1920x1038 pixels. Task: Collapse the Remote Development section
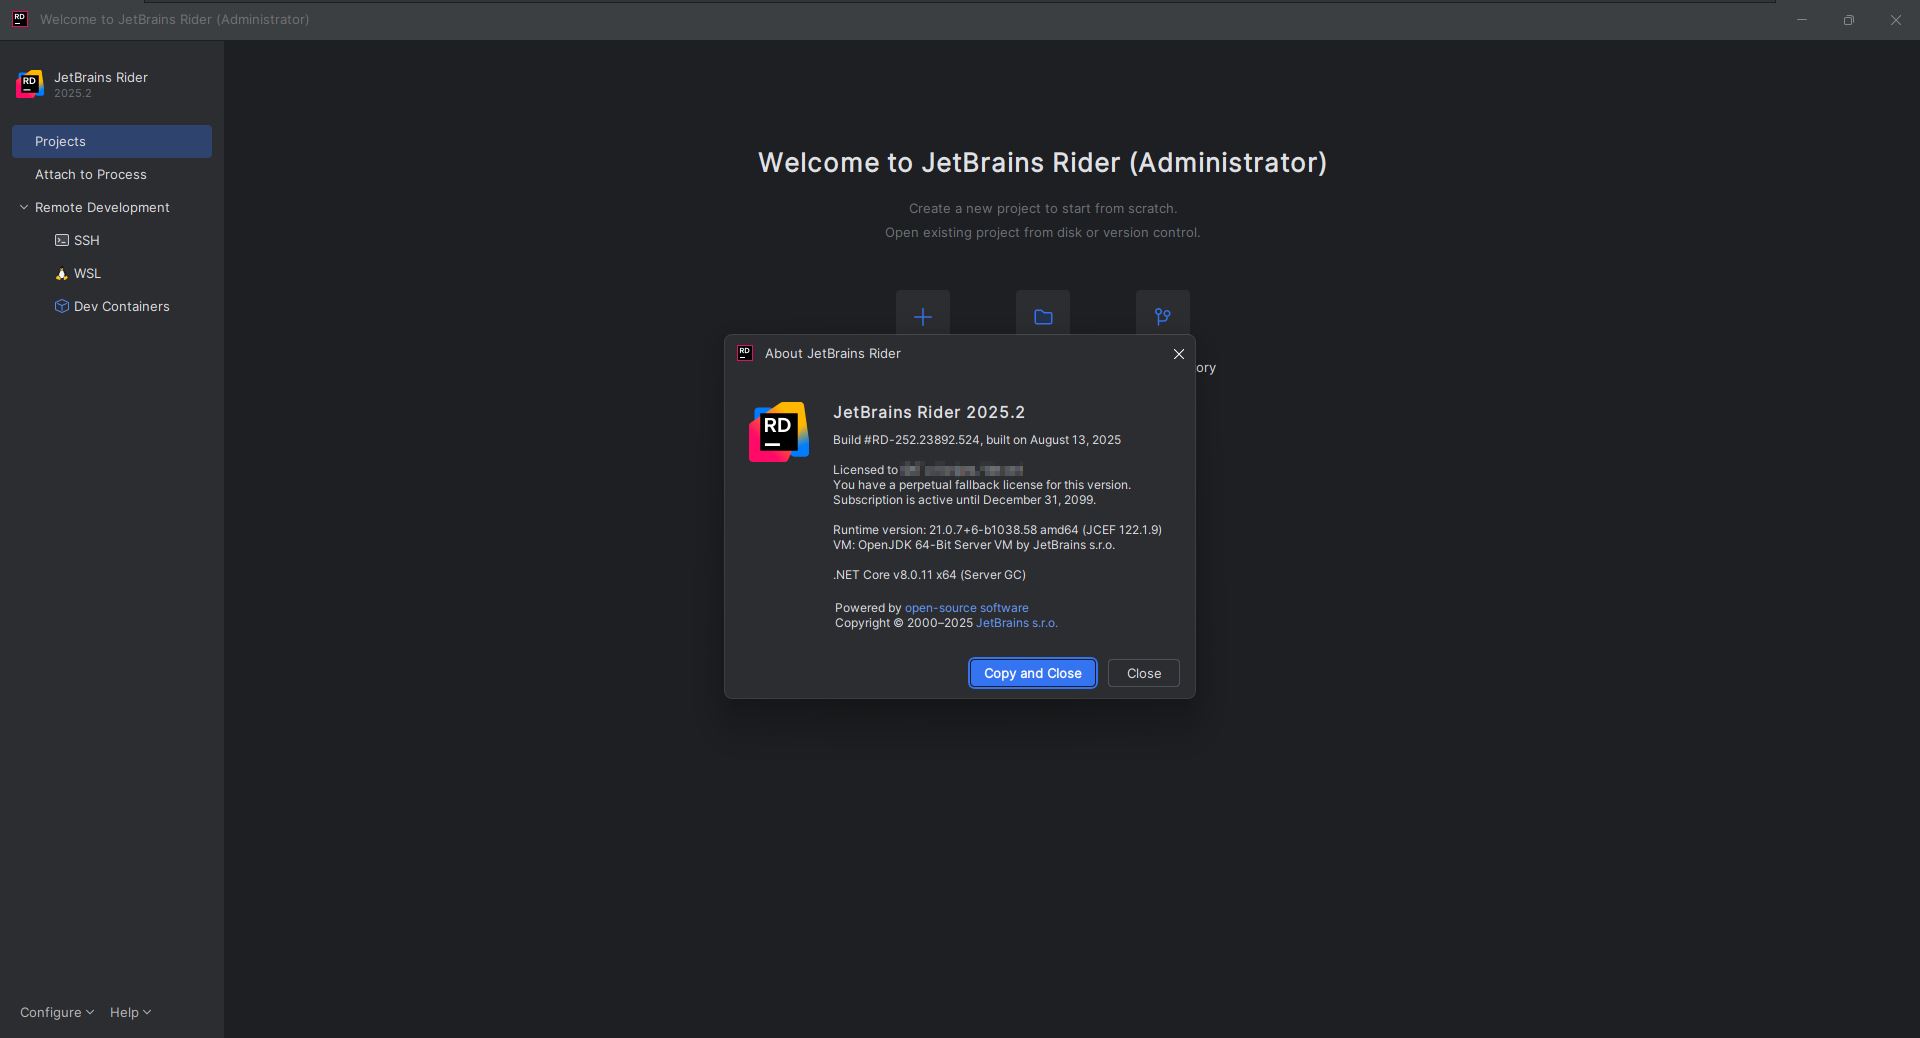[24, 207]
